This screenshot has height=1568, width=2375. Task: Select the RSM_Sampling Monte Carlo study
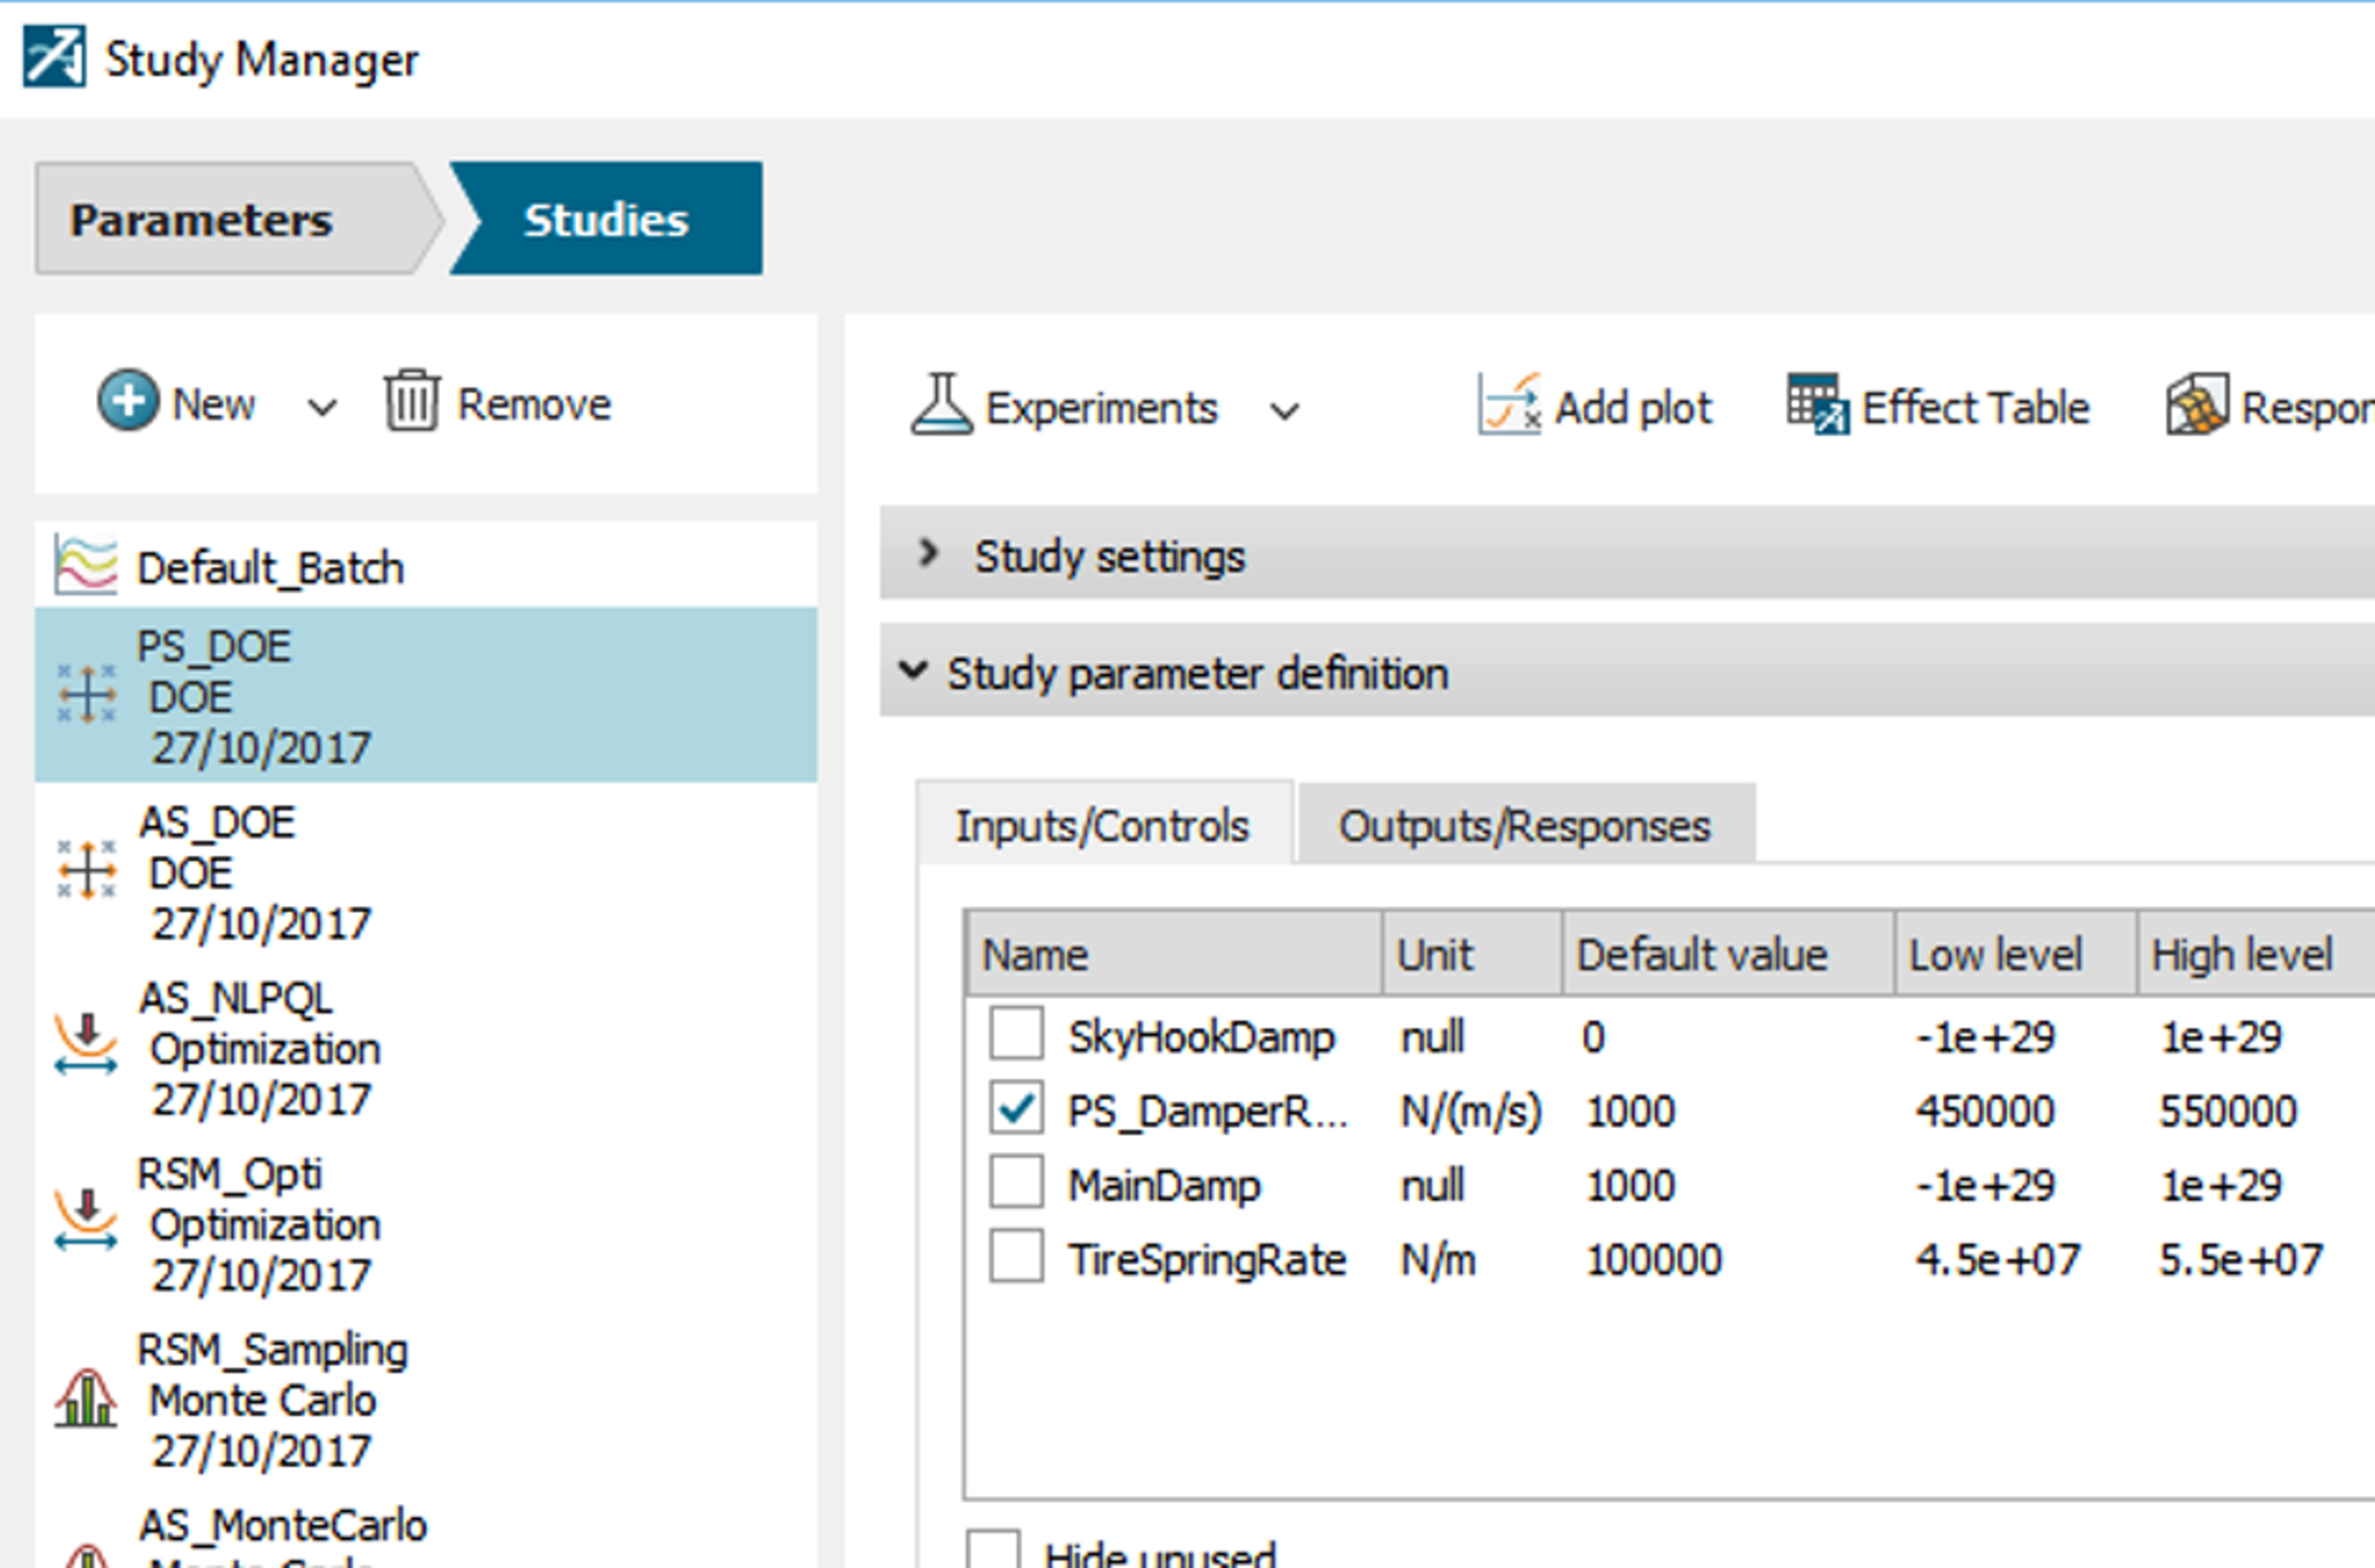[x=426, y=1399]
